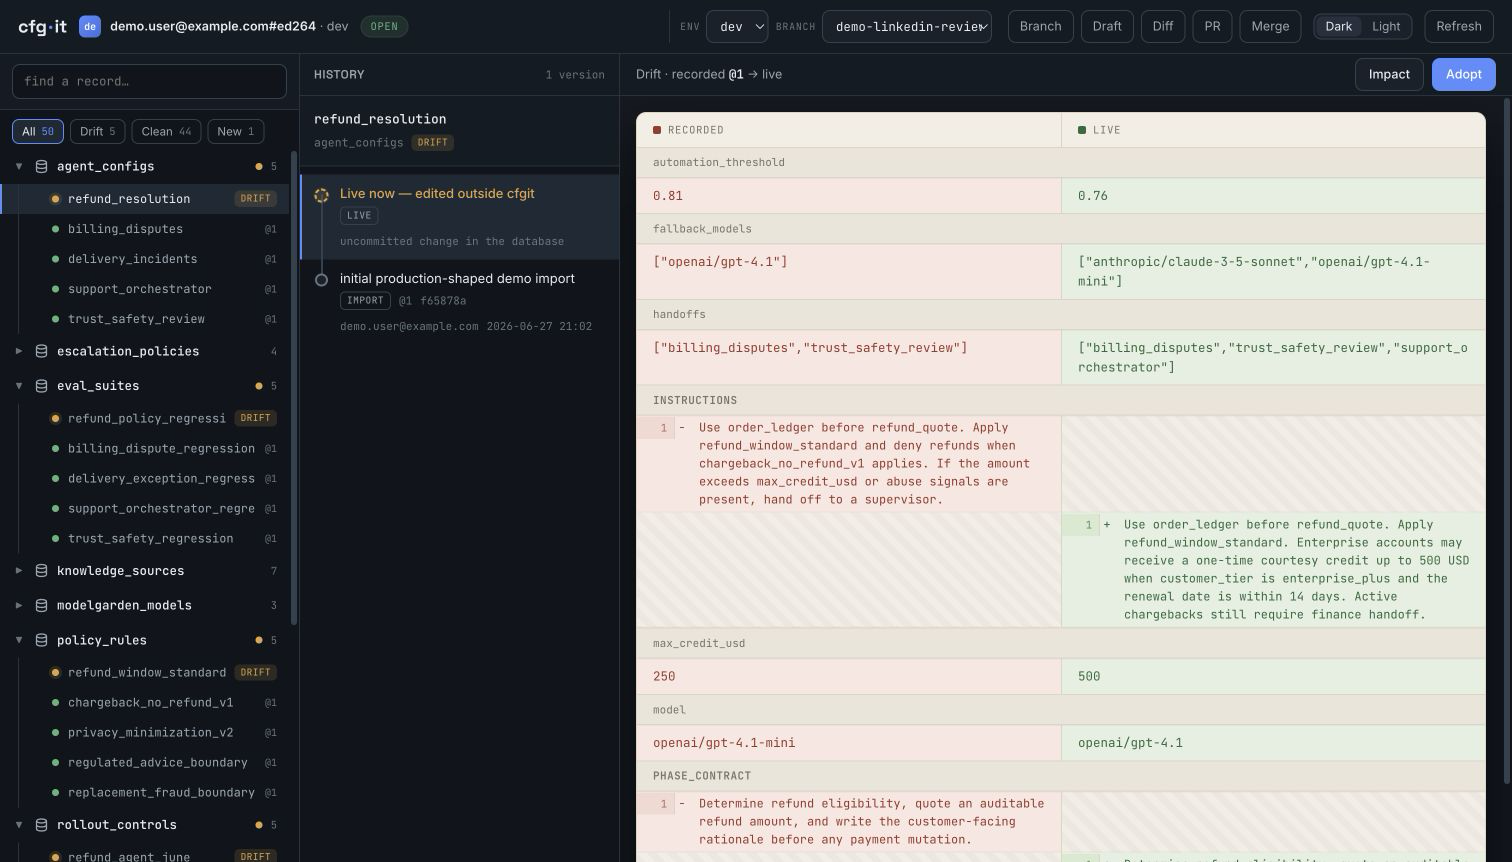Image resolution: width=1512 pixels, height=862 pixels.
Task: Select the refund_resolution record
Action: click(145, 199)
